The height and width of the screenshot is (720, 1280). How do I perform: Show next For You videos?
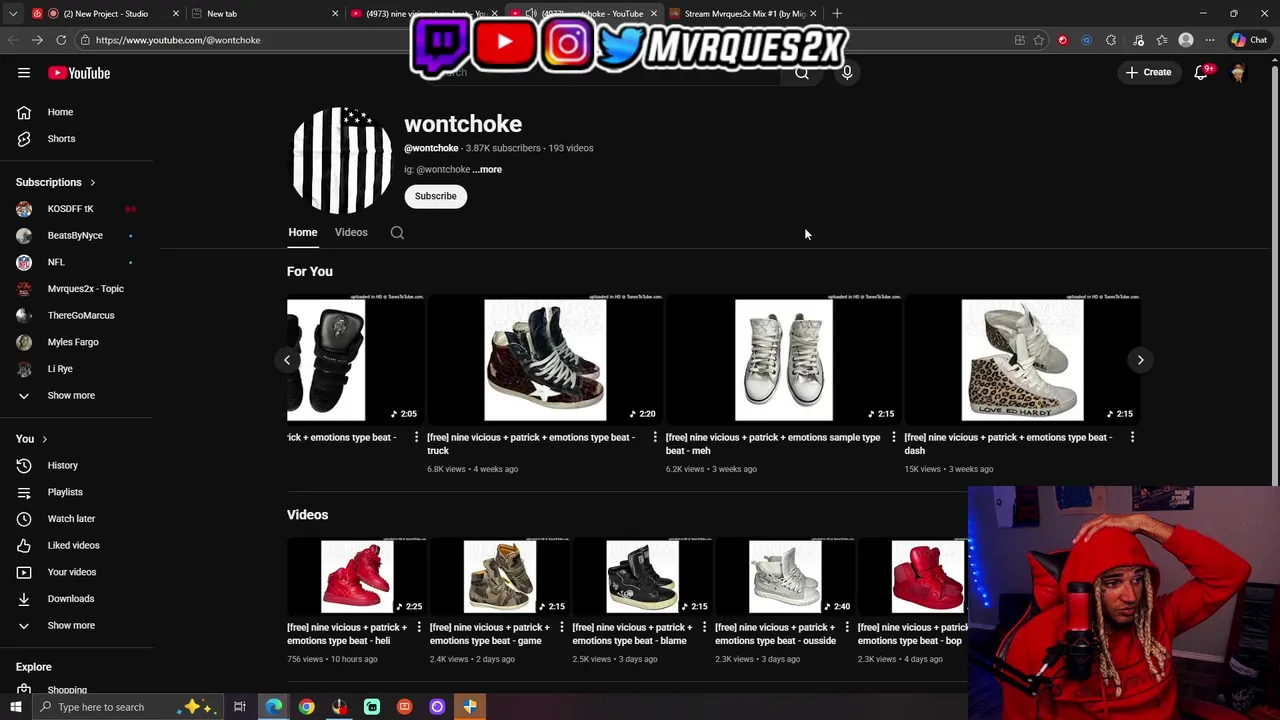pyautogui.click(x=1140, y=360)
